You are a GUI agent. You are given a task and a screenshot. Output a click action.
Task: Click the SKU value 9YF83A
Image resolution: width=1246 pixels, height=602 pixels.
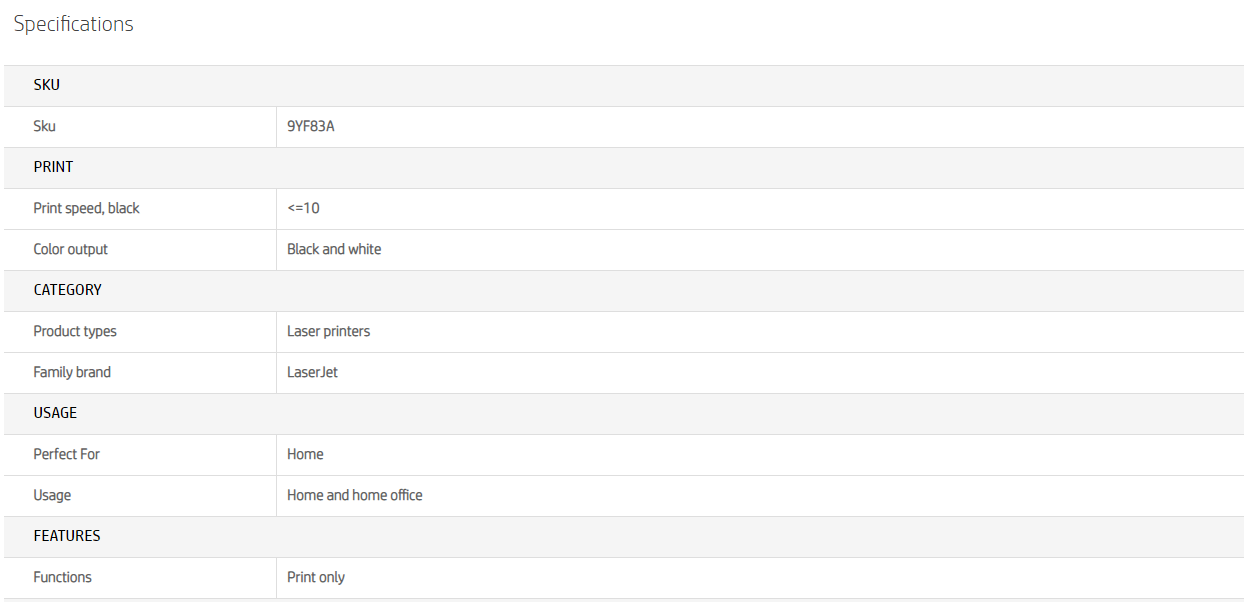coord(310,127)
